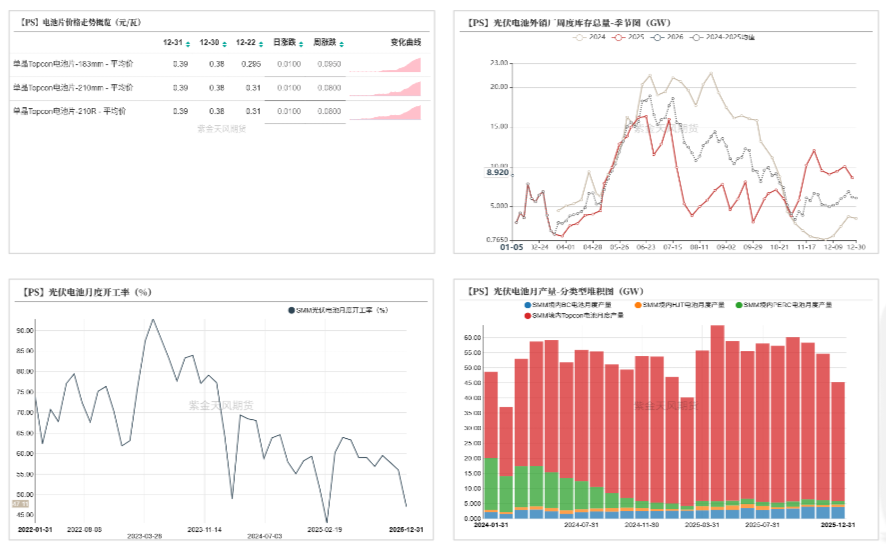Viewport: 886px width, 548px height.
Task: Select the 单晶Topcon电池片-183mm 平均价 row label
Action: (73, 64)
